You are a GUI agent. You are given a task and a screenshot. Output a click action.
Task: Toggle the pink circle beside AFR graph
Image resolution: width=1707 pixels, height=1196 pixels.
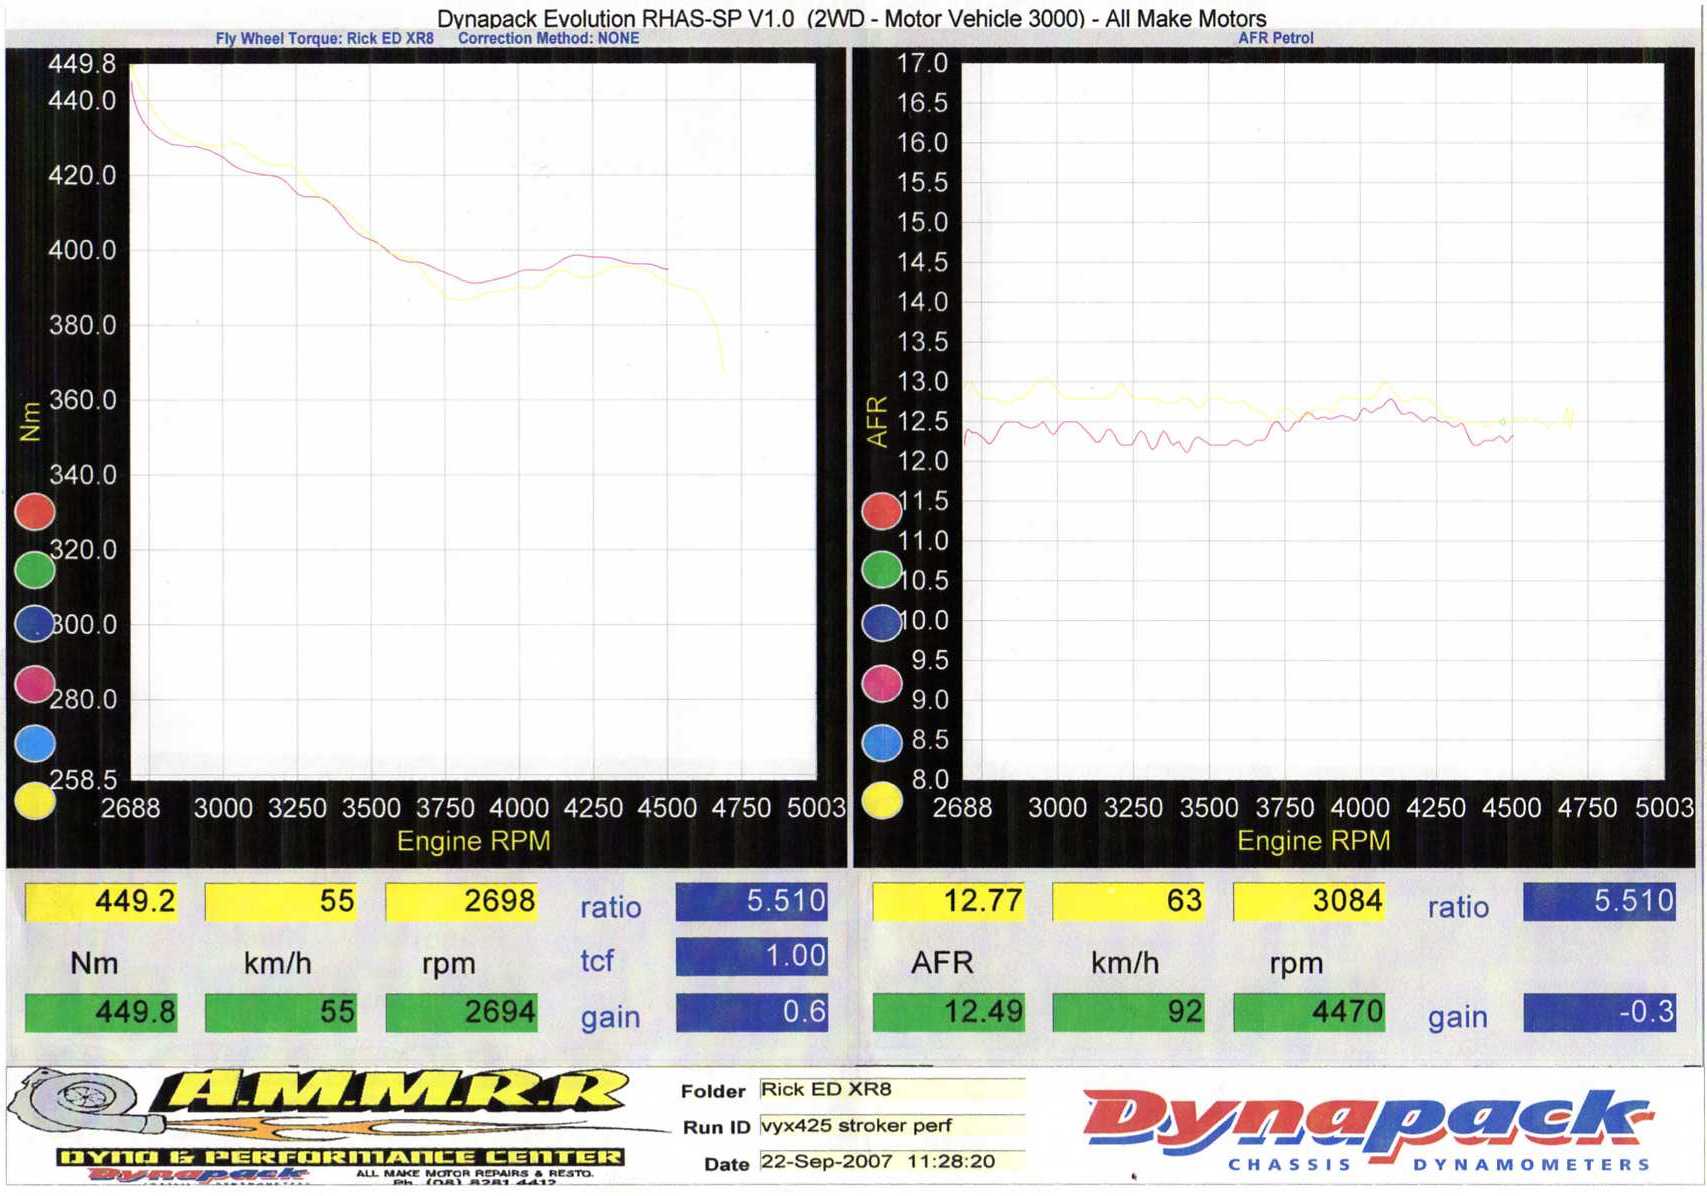[881, 684]
